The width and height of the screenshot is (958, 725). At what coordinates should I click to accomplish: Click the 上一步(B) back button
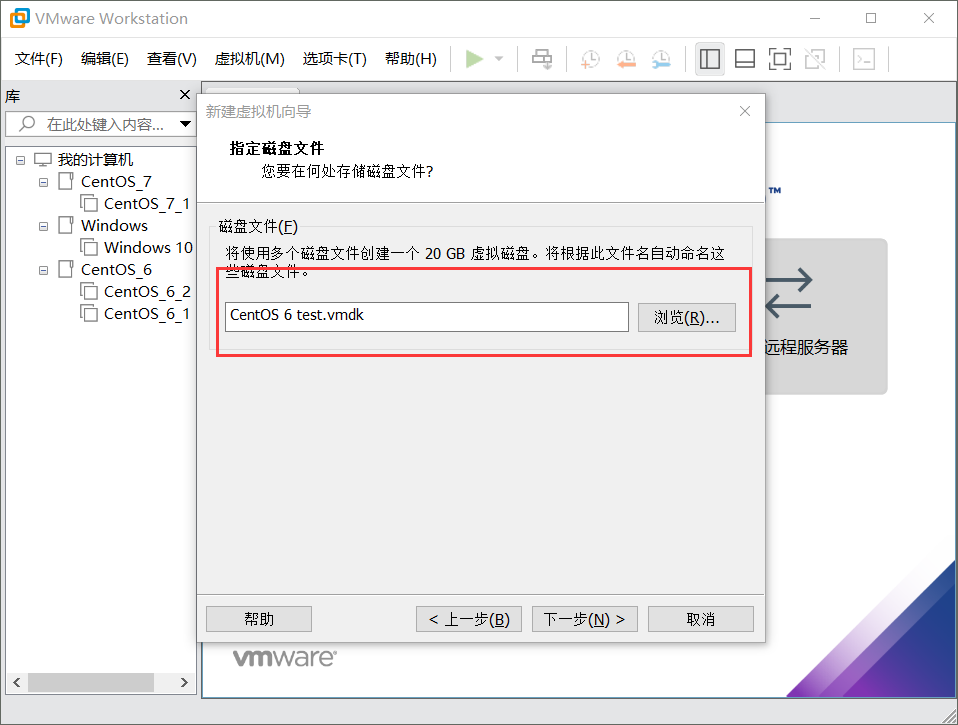(x=469, y=619)
